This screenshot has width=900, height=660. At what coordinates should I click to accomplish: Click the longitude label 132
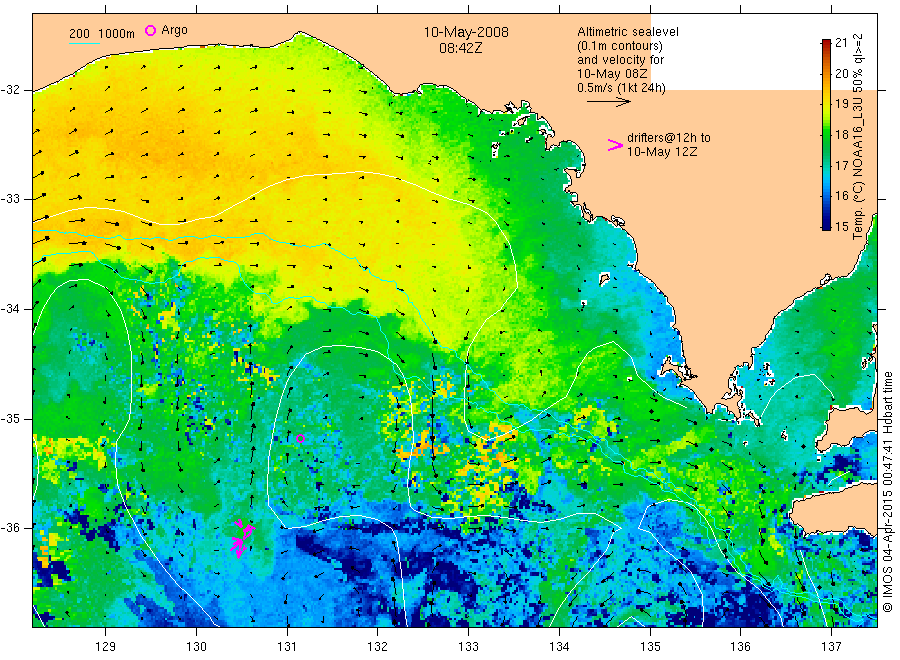(378, 647)
